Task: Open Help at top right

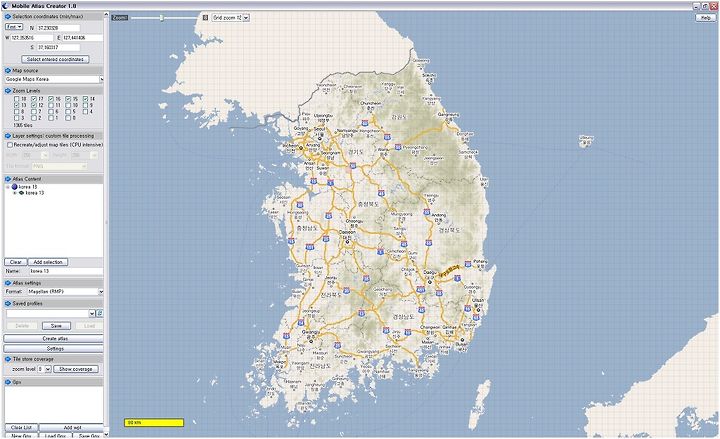Action: point(706,17)
